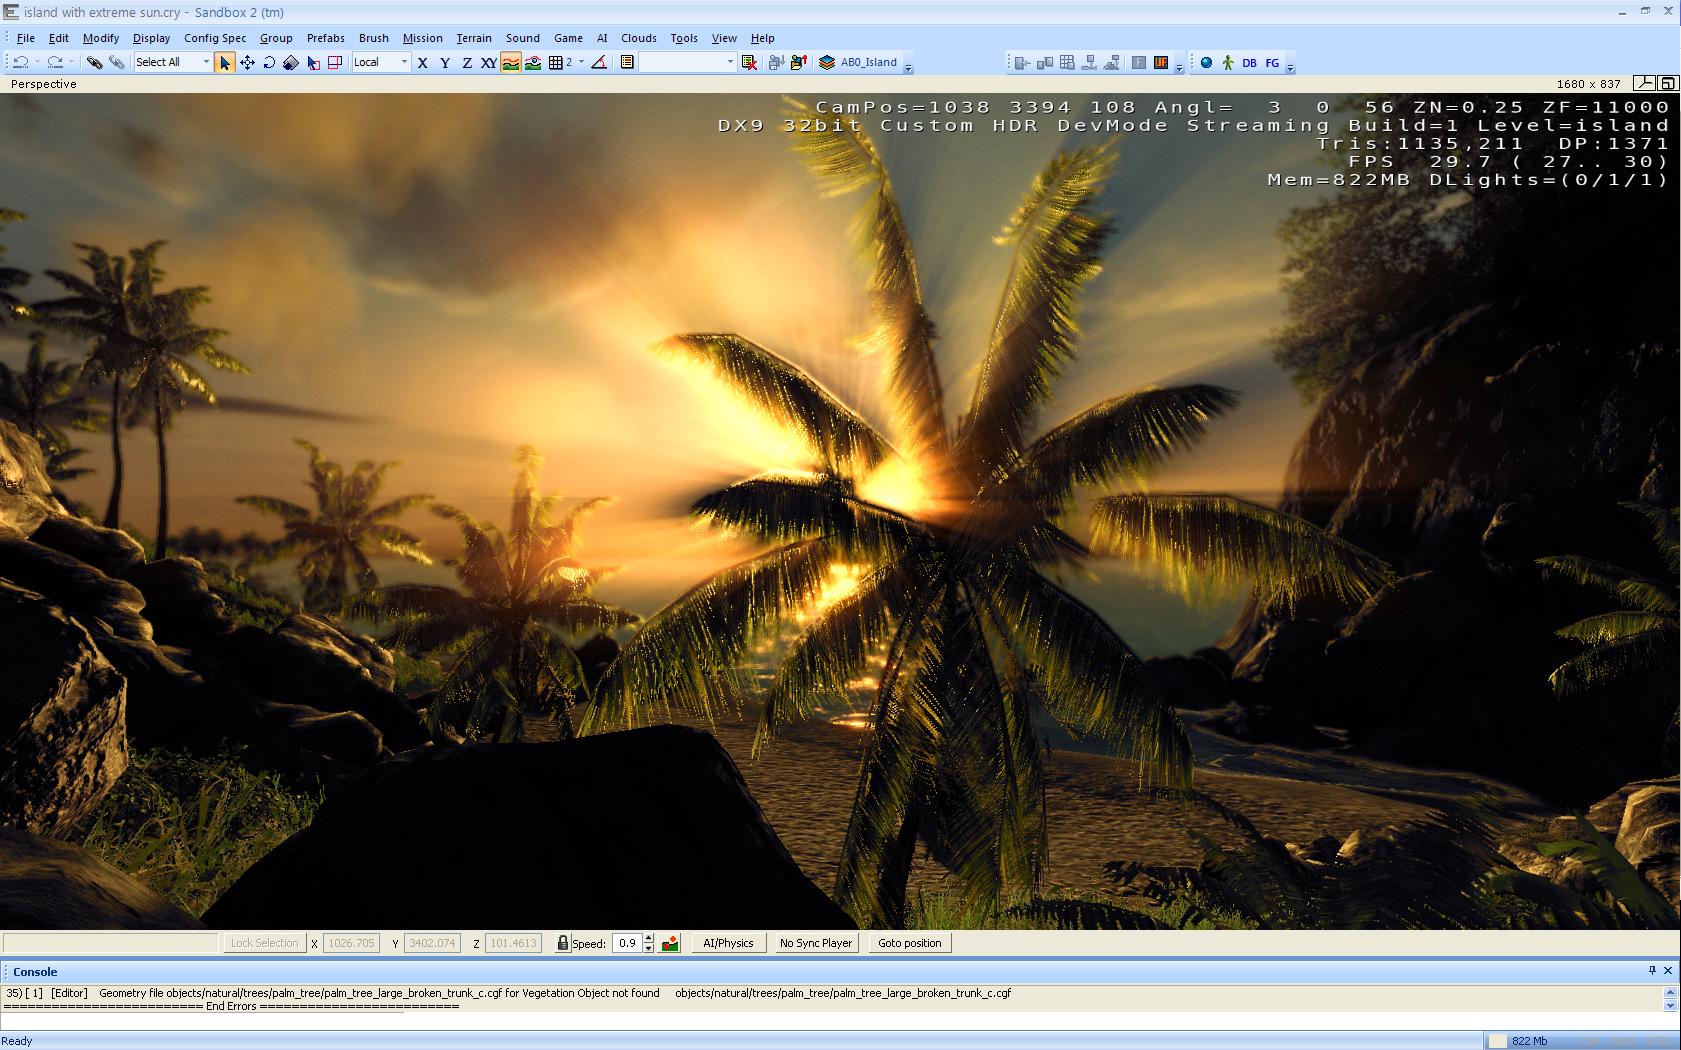This screenshot has width=1681, height=1050.
Task: Click the grid table toolbar icon
Action: pyautogui.click(x=1067, y=62)
